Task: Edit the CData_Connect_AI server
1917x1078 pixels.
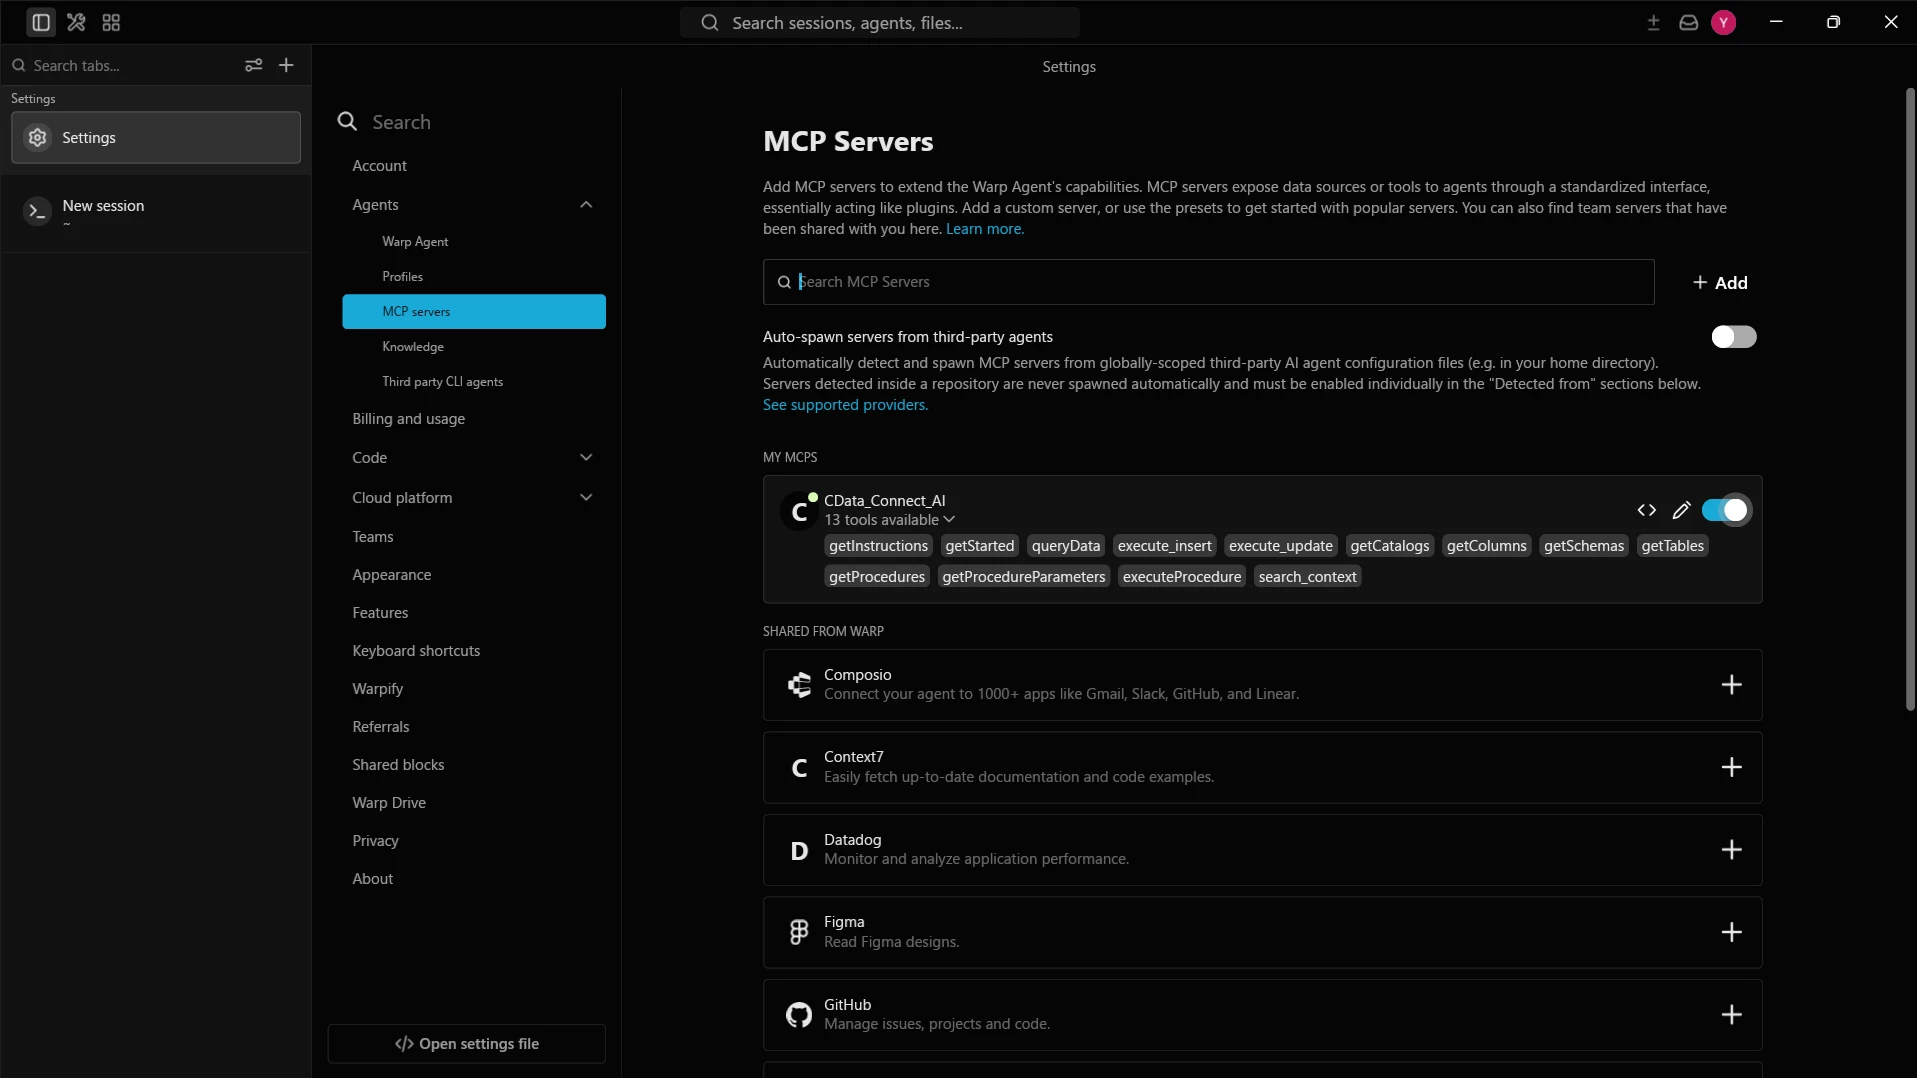Action: [1681, 510]
